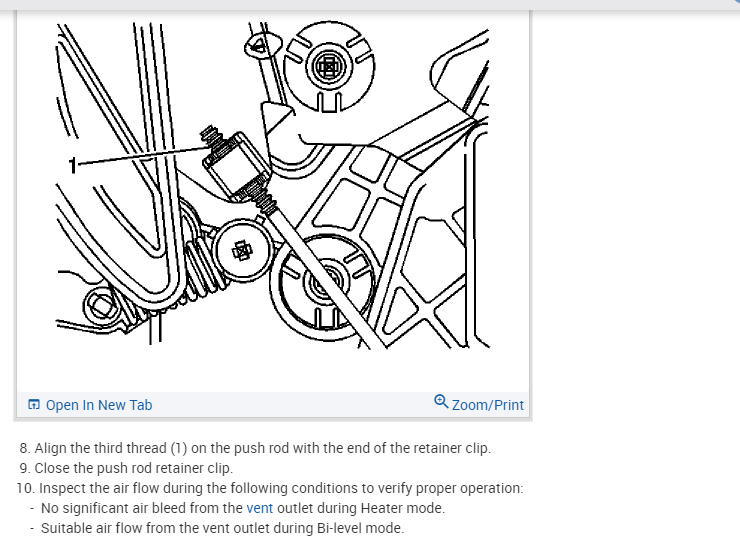This screenshot has height=558, width=740.
Task: Open the Open In New Tab link text
Action: click(99, 405)
